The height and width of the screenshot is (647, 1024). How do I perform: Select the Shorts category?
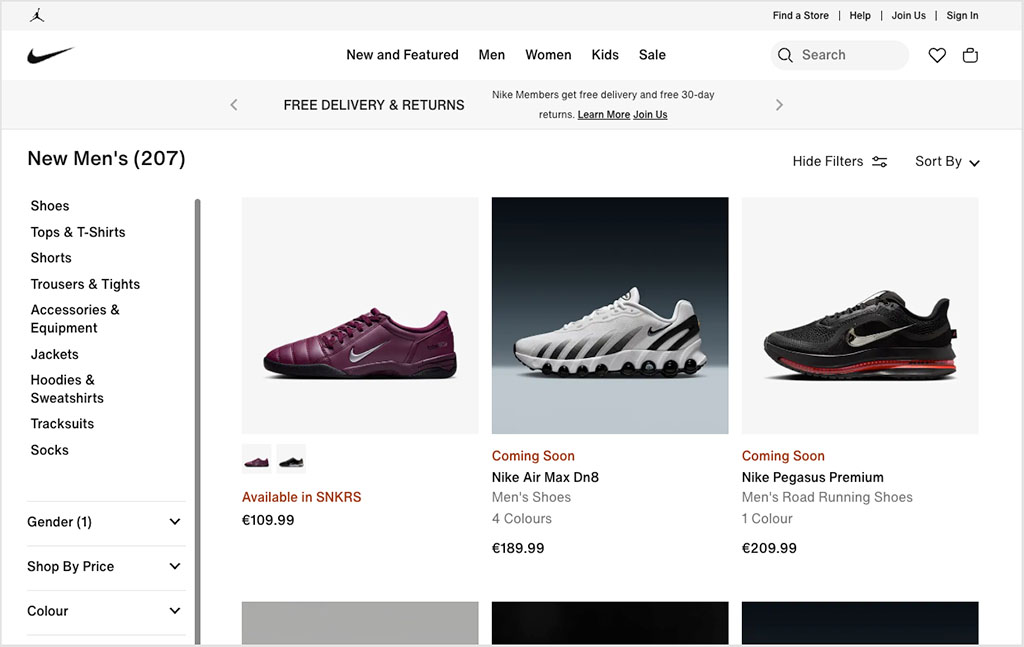click(x=51, y=257)
